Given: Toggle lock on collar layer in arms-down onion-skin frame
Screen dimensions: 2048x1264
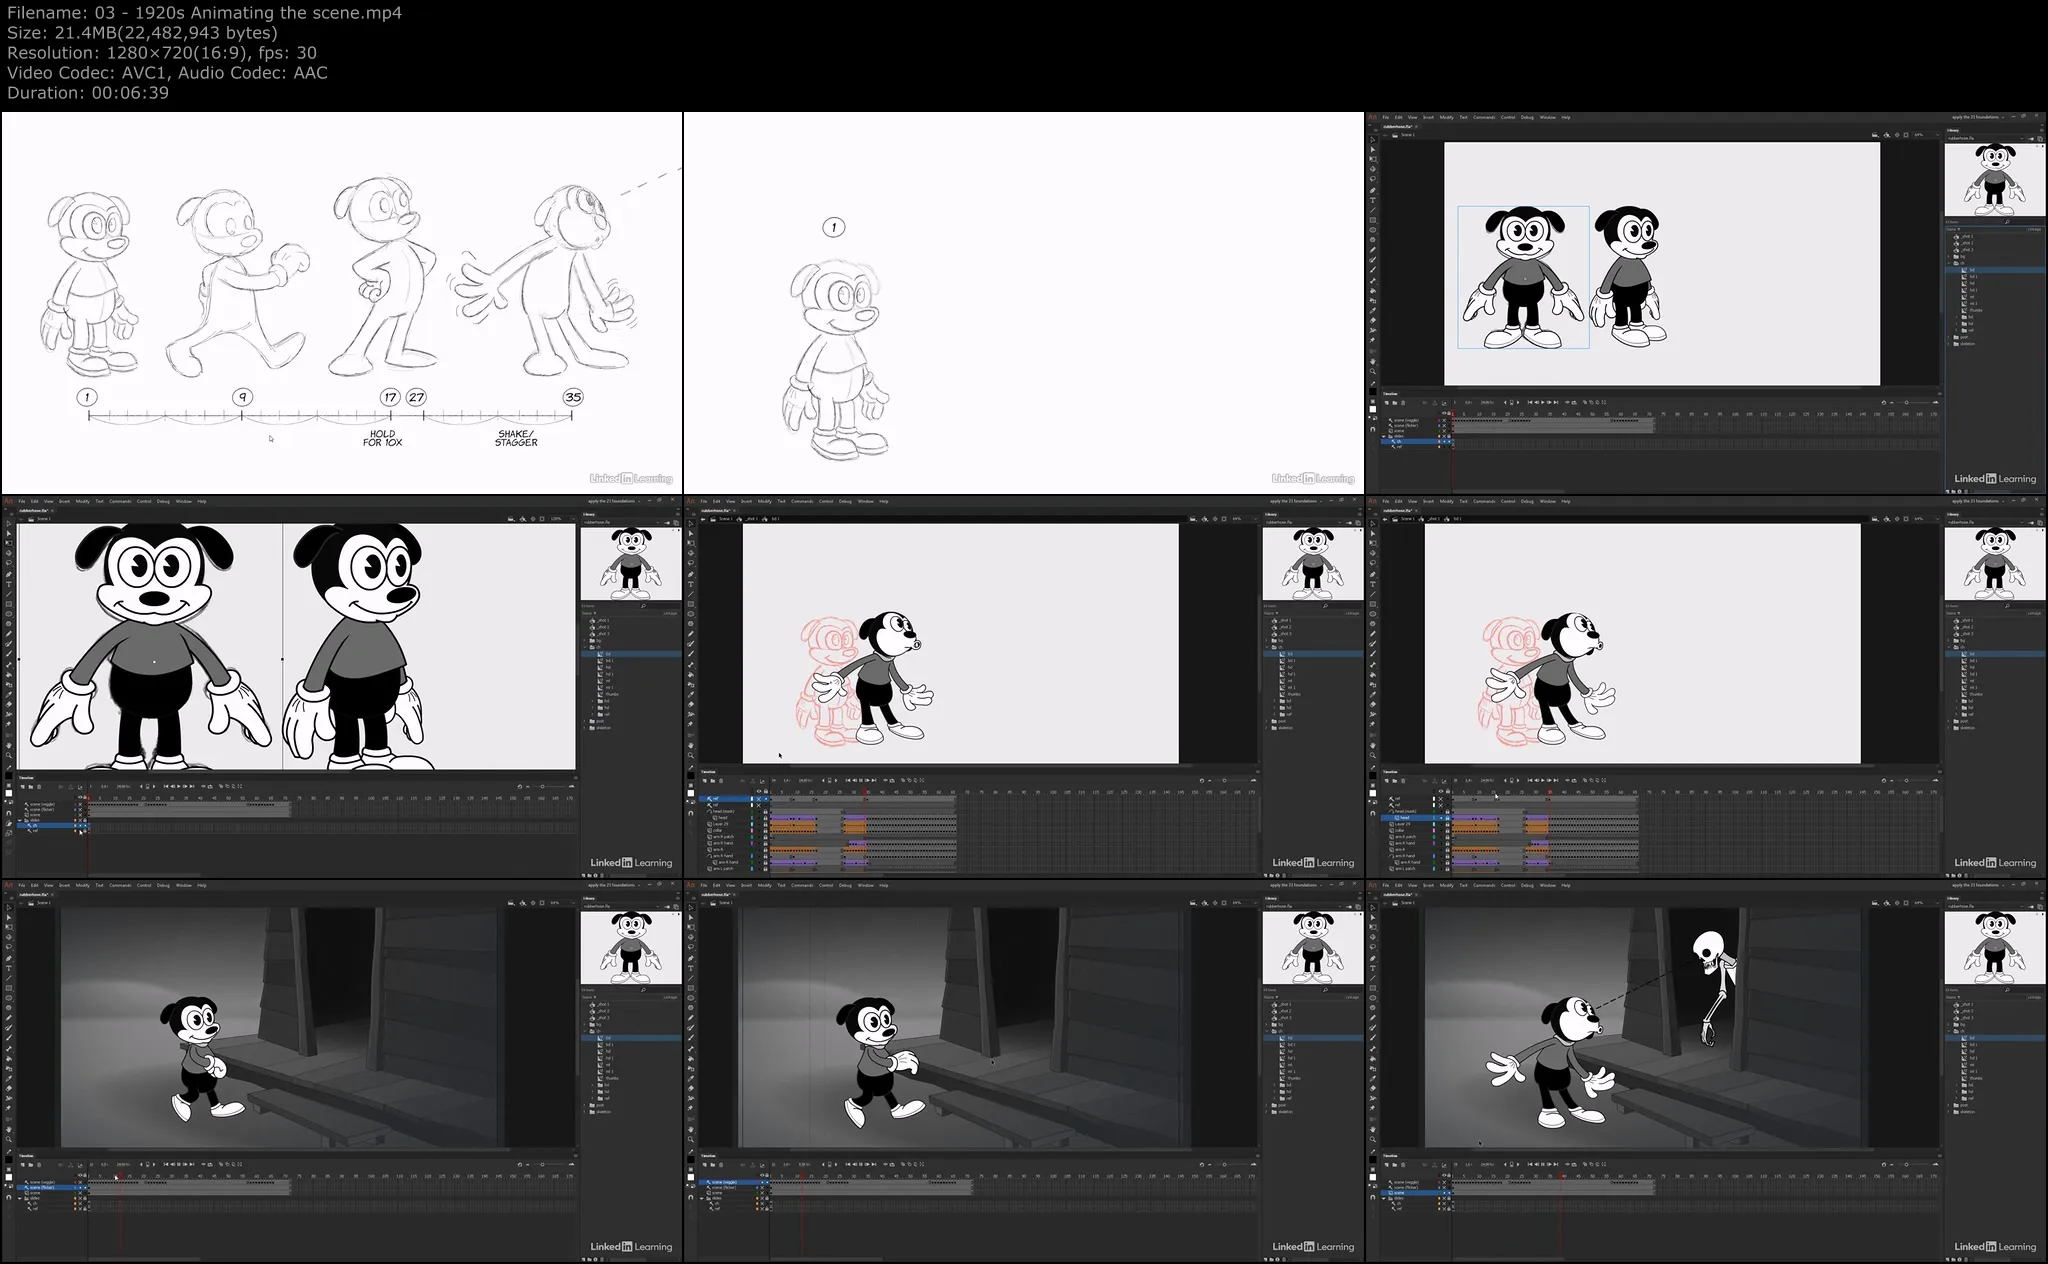Looking at the screenshot, I should pyautogui.click(x=766, y=831).
